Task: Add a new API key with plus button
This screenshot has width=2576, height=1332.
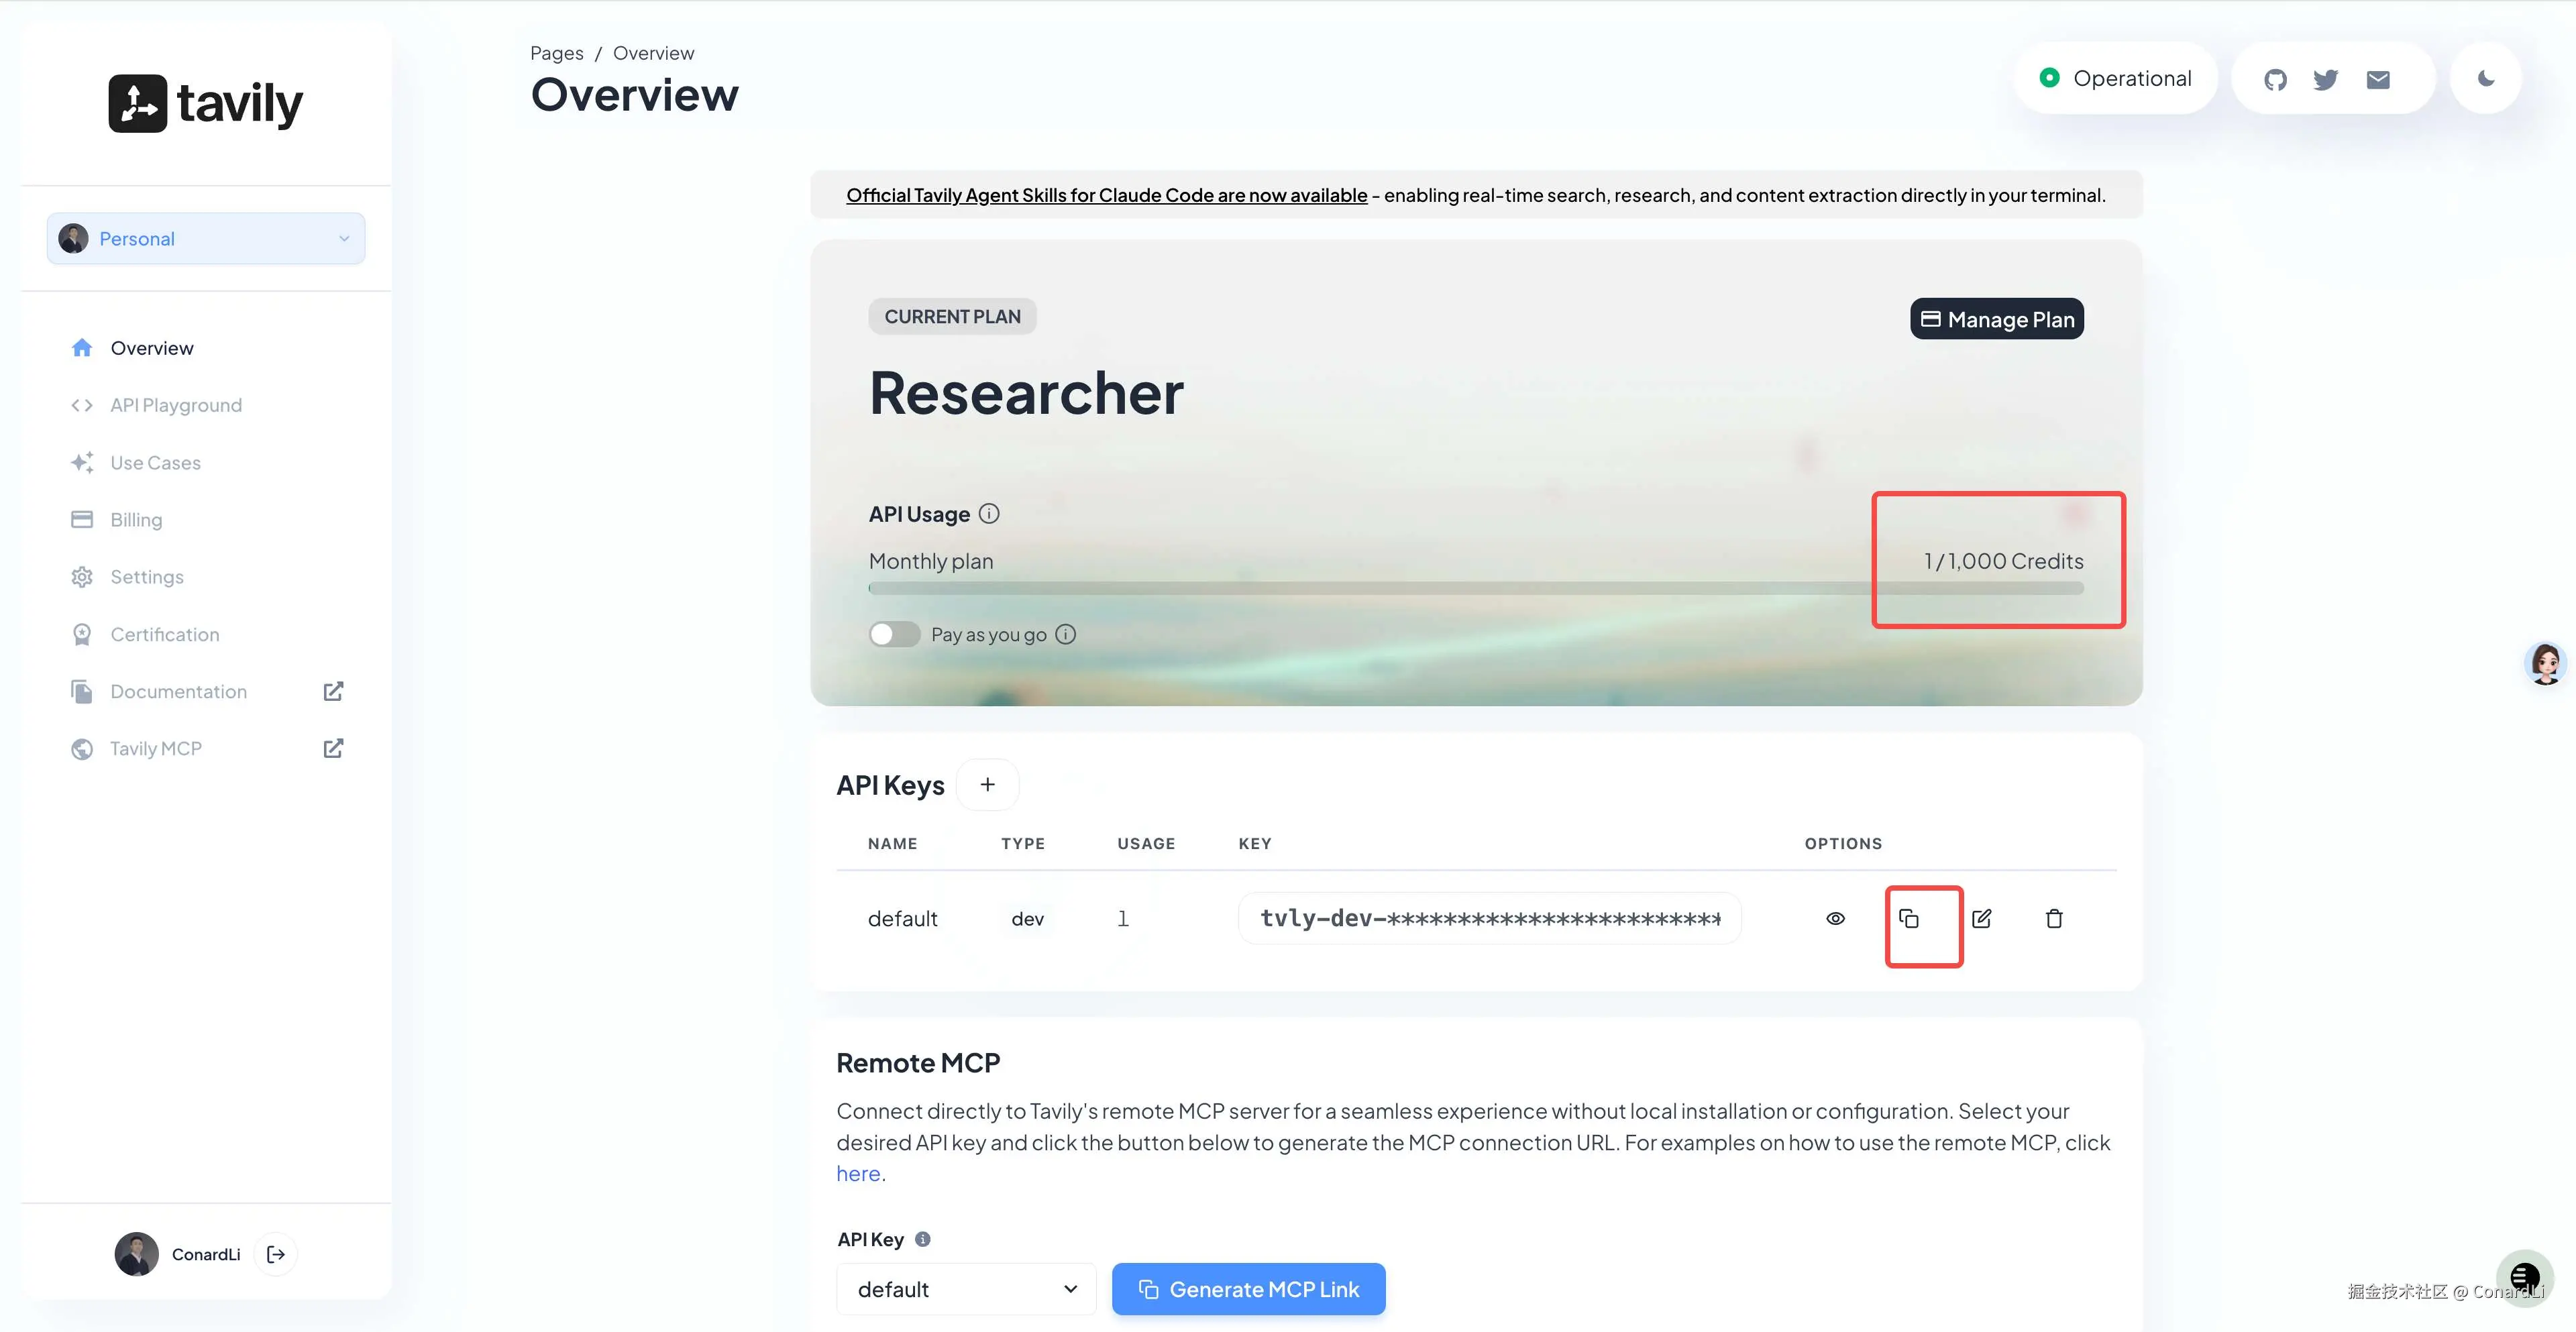Action: (x=987, y=785)
